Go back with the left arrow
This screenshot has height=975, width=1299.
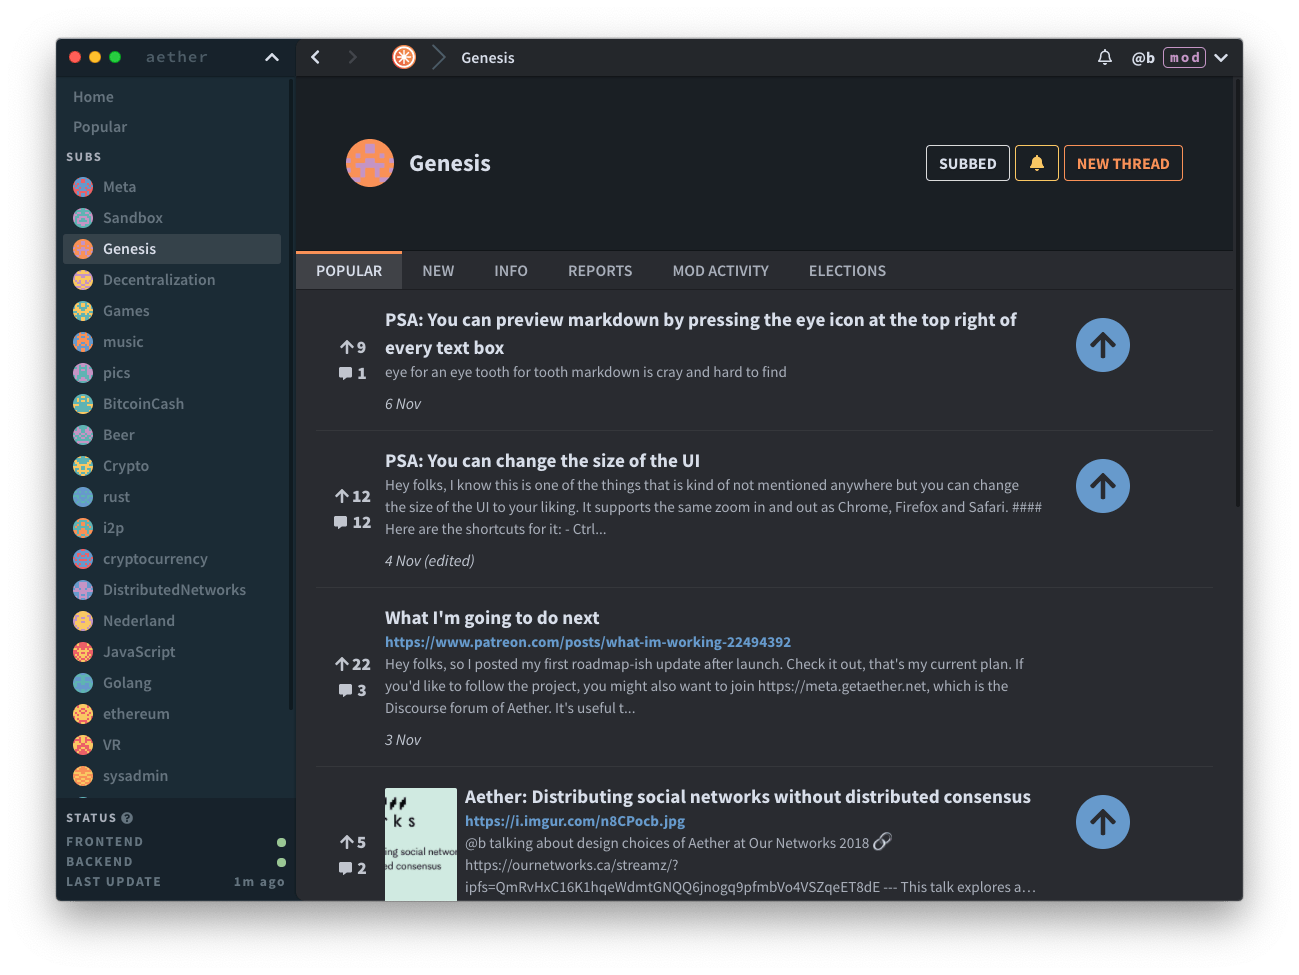coord(316,57)
